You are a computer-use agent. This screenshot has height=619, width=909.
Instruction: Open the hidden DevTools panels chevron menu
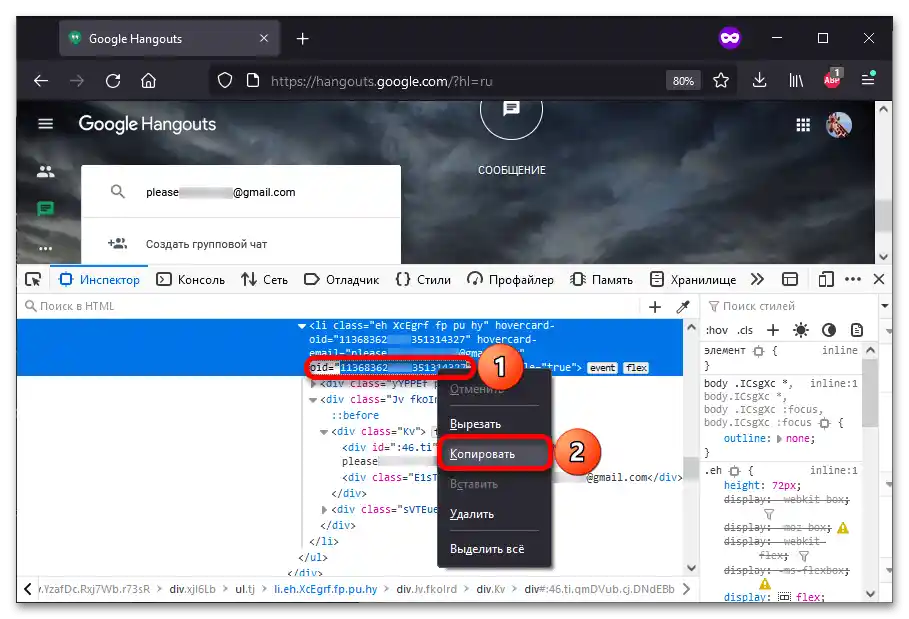(x=758, y=279)
